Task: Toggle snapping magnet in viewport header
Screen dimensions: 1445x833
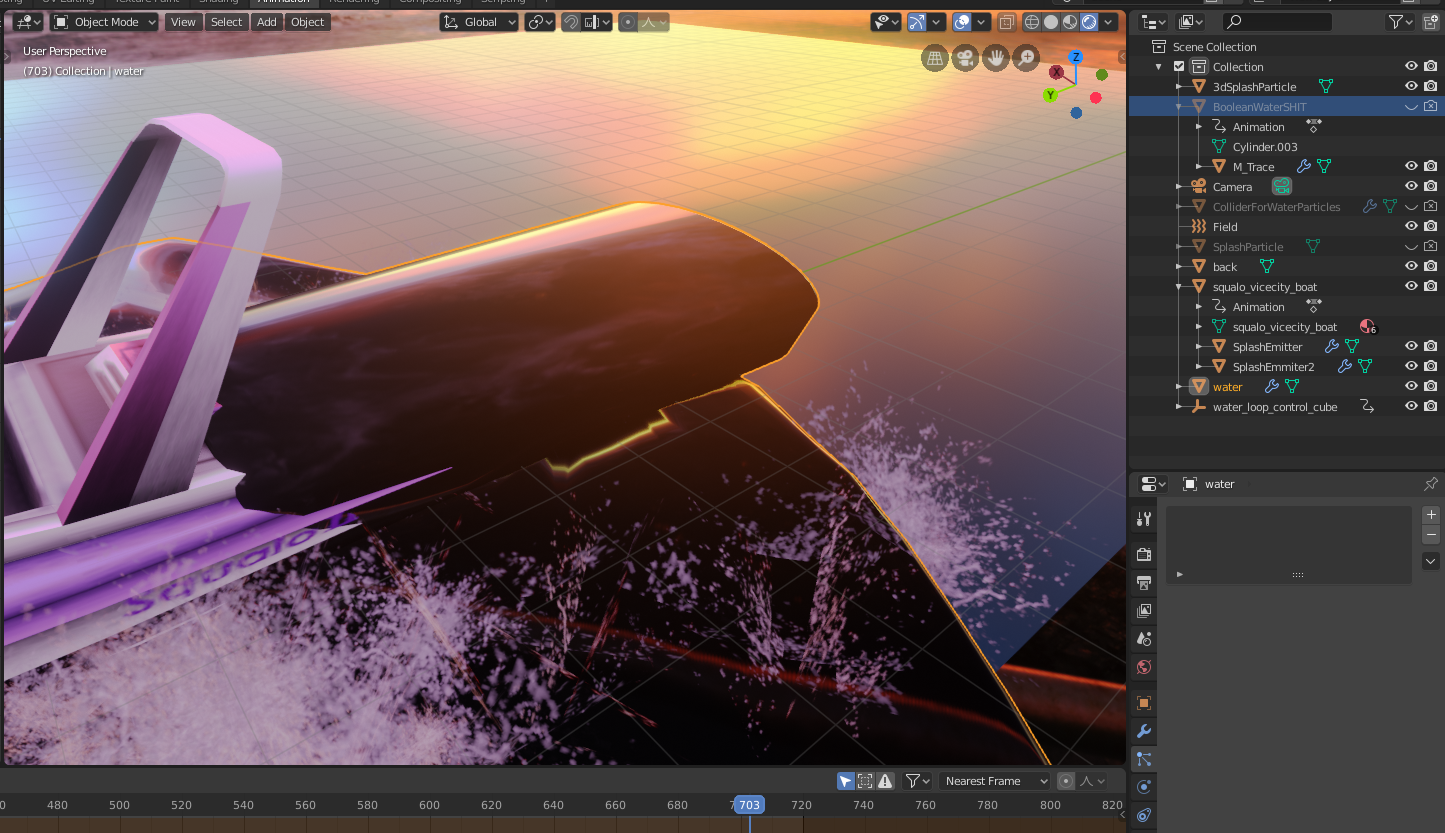Action: 571,22
